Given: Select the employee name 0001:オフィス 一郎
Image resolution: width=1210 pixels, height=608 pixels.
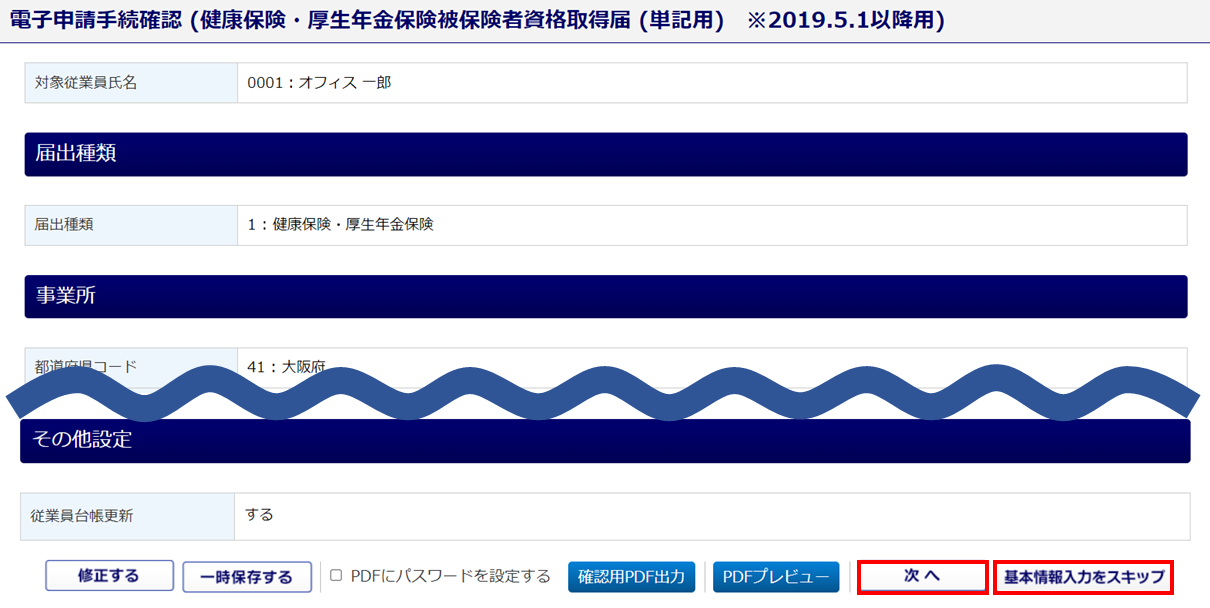Looking at the screenshot, I should point(319,83).
